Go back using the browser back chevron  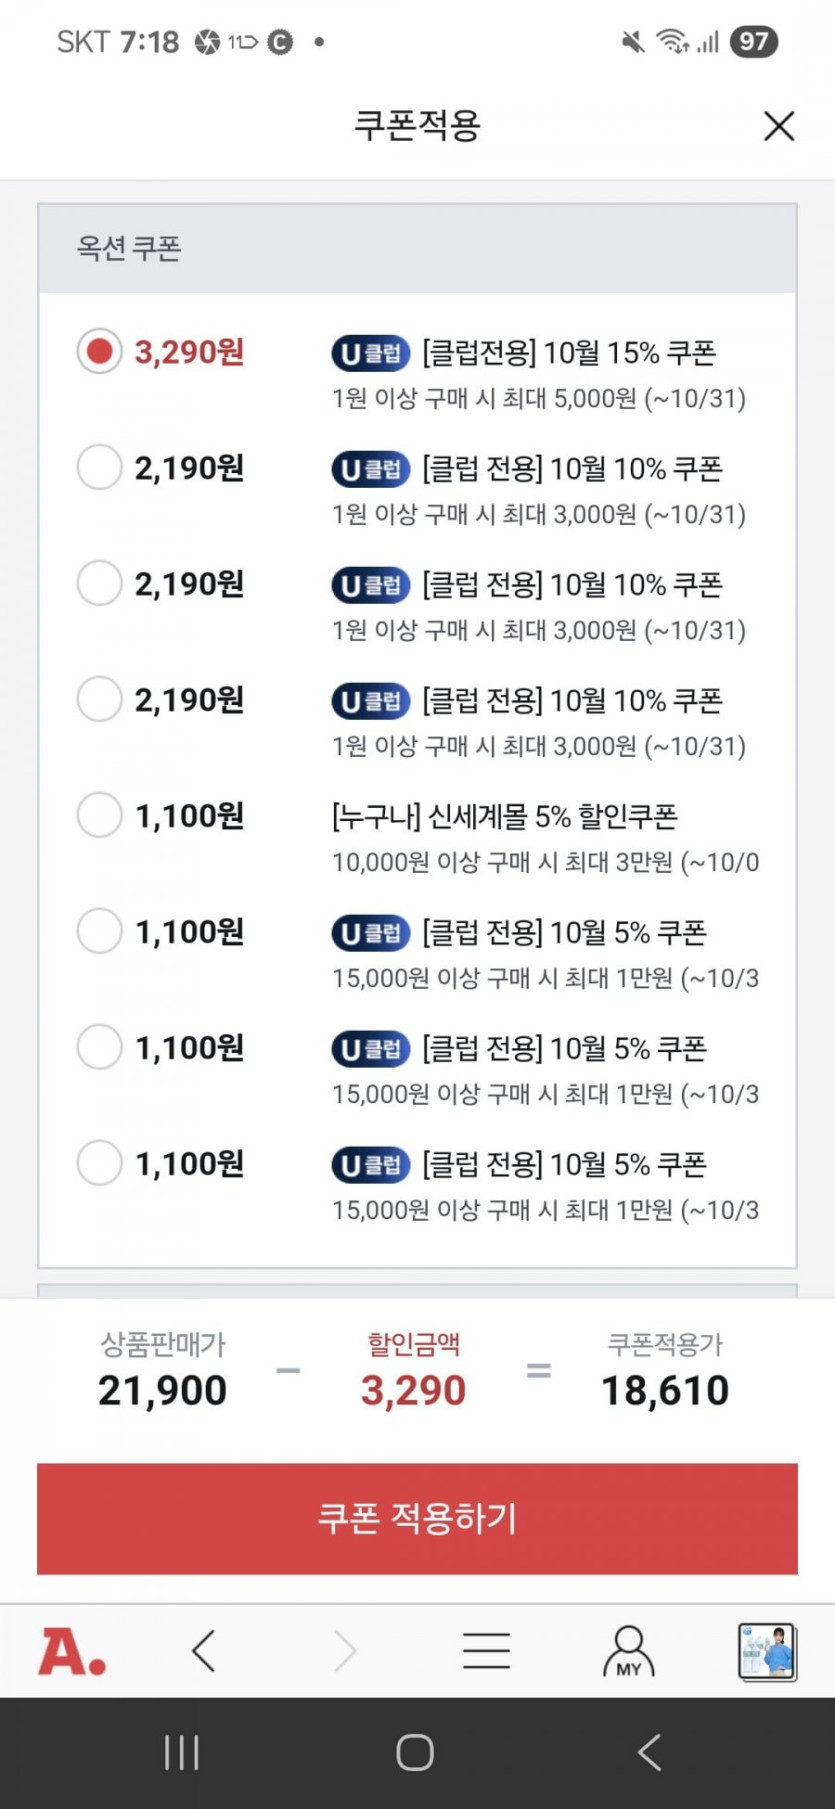pyautogui.click(x=204, y=1651)
